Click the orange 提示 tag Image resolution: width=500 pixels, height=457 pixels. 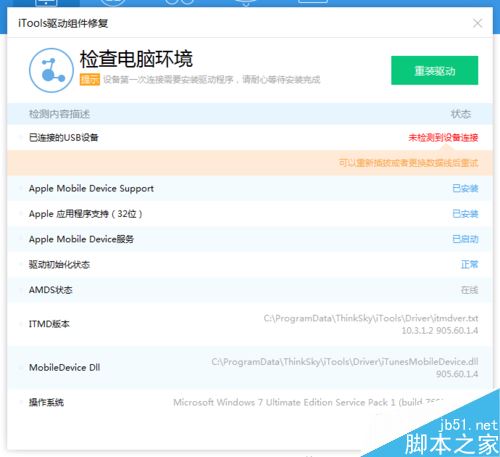(90, 80)
